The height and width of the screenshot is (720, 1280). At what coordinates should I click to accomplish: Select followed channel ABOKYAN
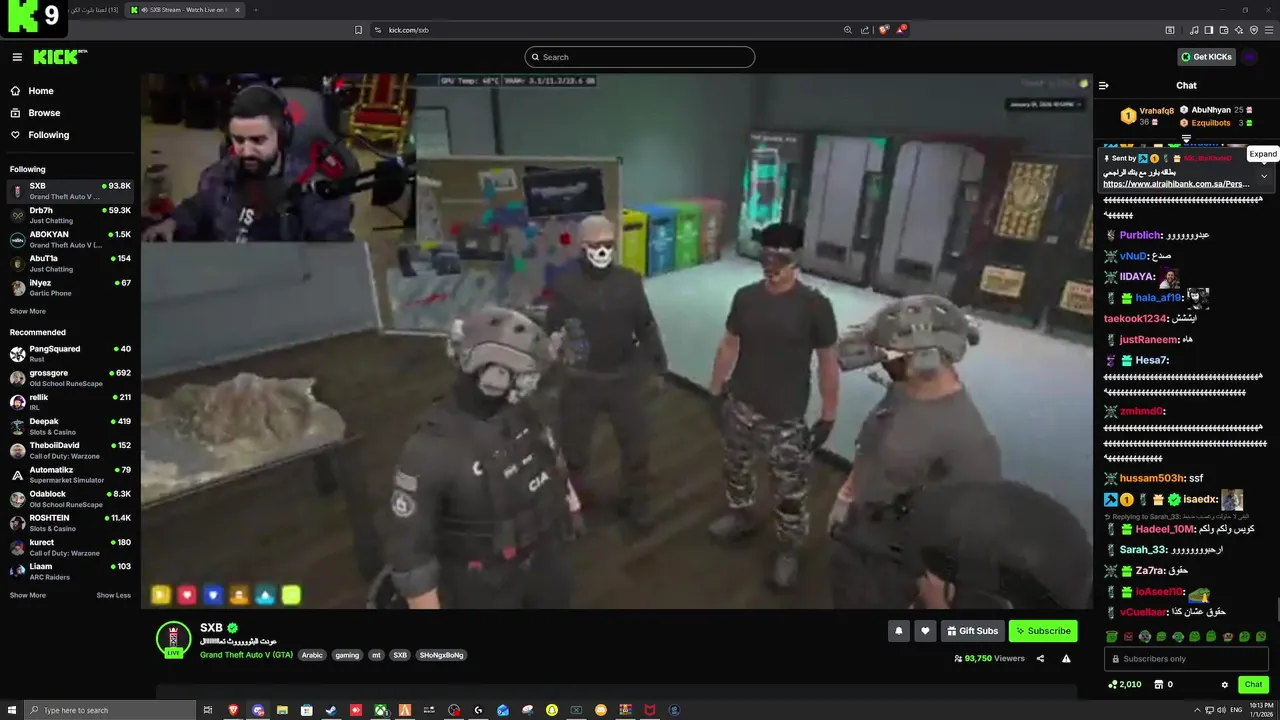[70, 239]
